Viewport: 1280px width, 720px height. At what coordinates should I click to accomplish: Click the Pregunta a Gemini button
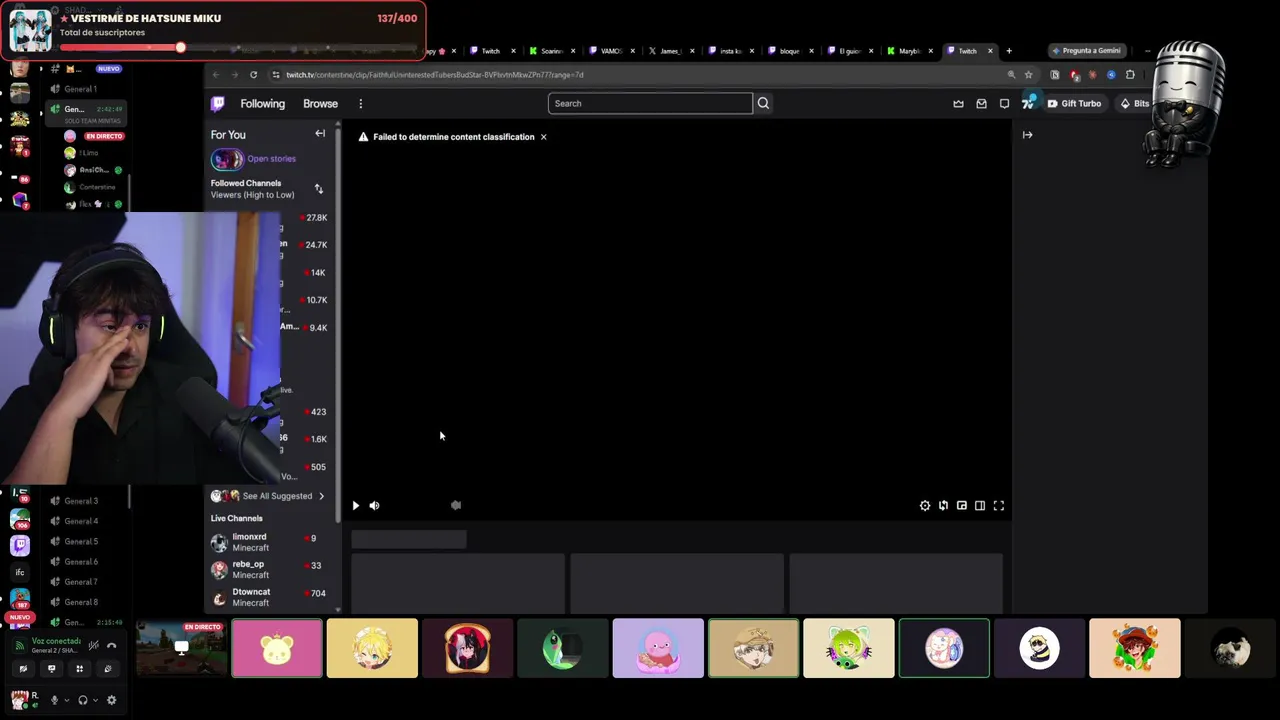pyautogui.click(x=1086, y=51)
